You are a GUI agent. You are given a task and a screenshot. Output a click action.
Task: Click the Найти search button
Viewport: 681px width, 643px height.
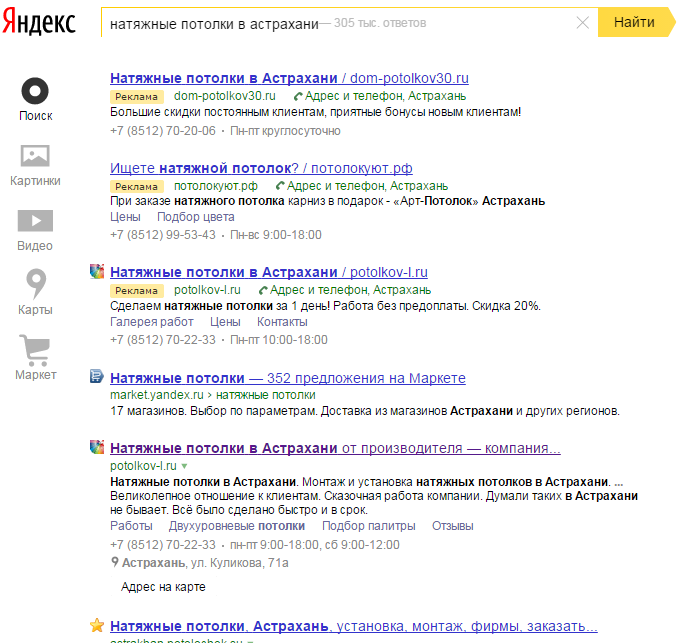(636, 22)
